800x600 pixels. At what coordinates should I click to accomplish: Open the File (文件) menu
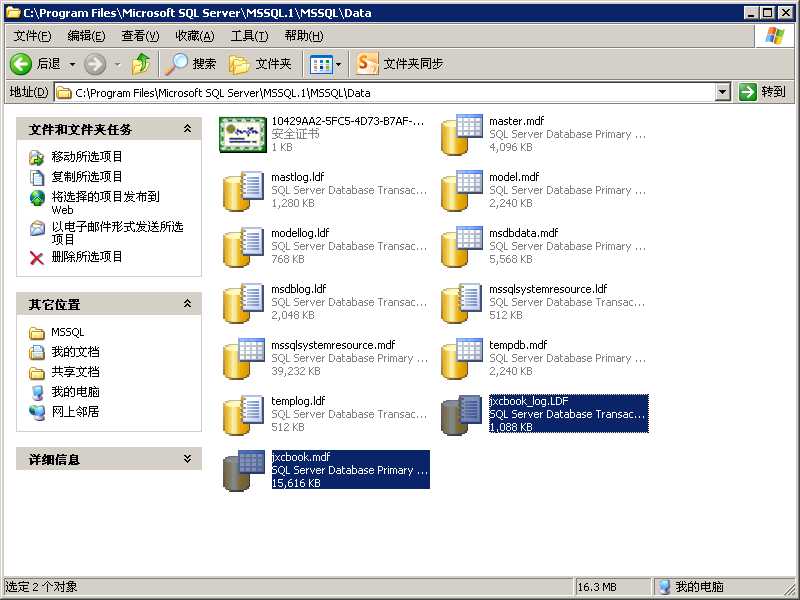(x=32, y=36)
